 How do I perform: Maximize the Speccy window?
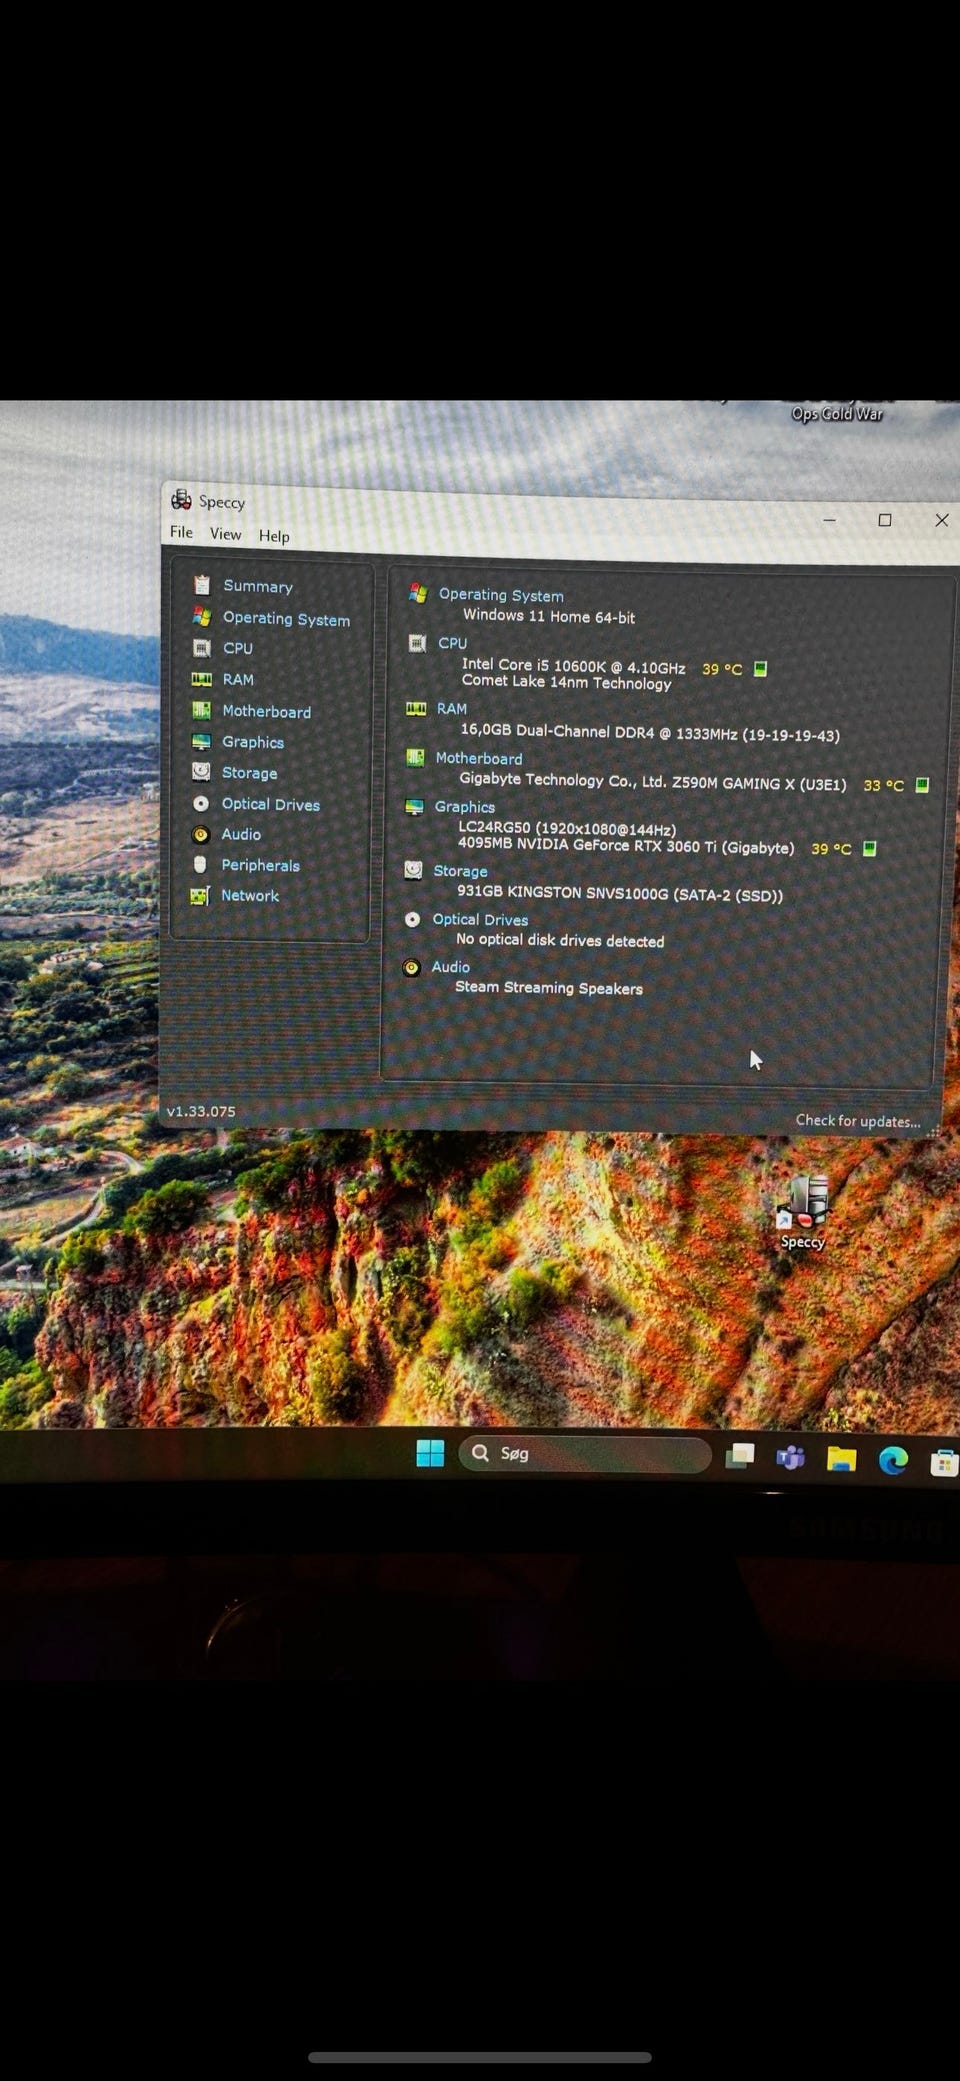point(885,520)
